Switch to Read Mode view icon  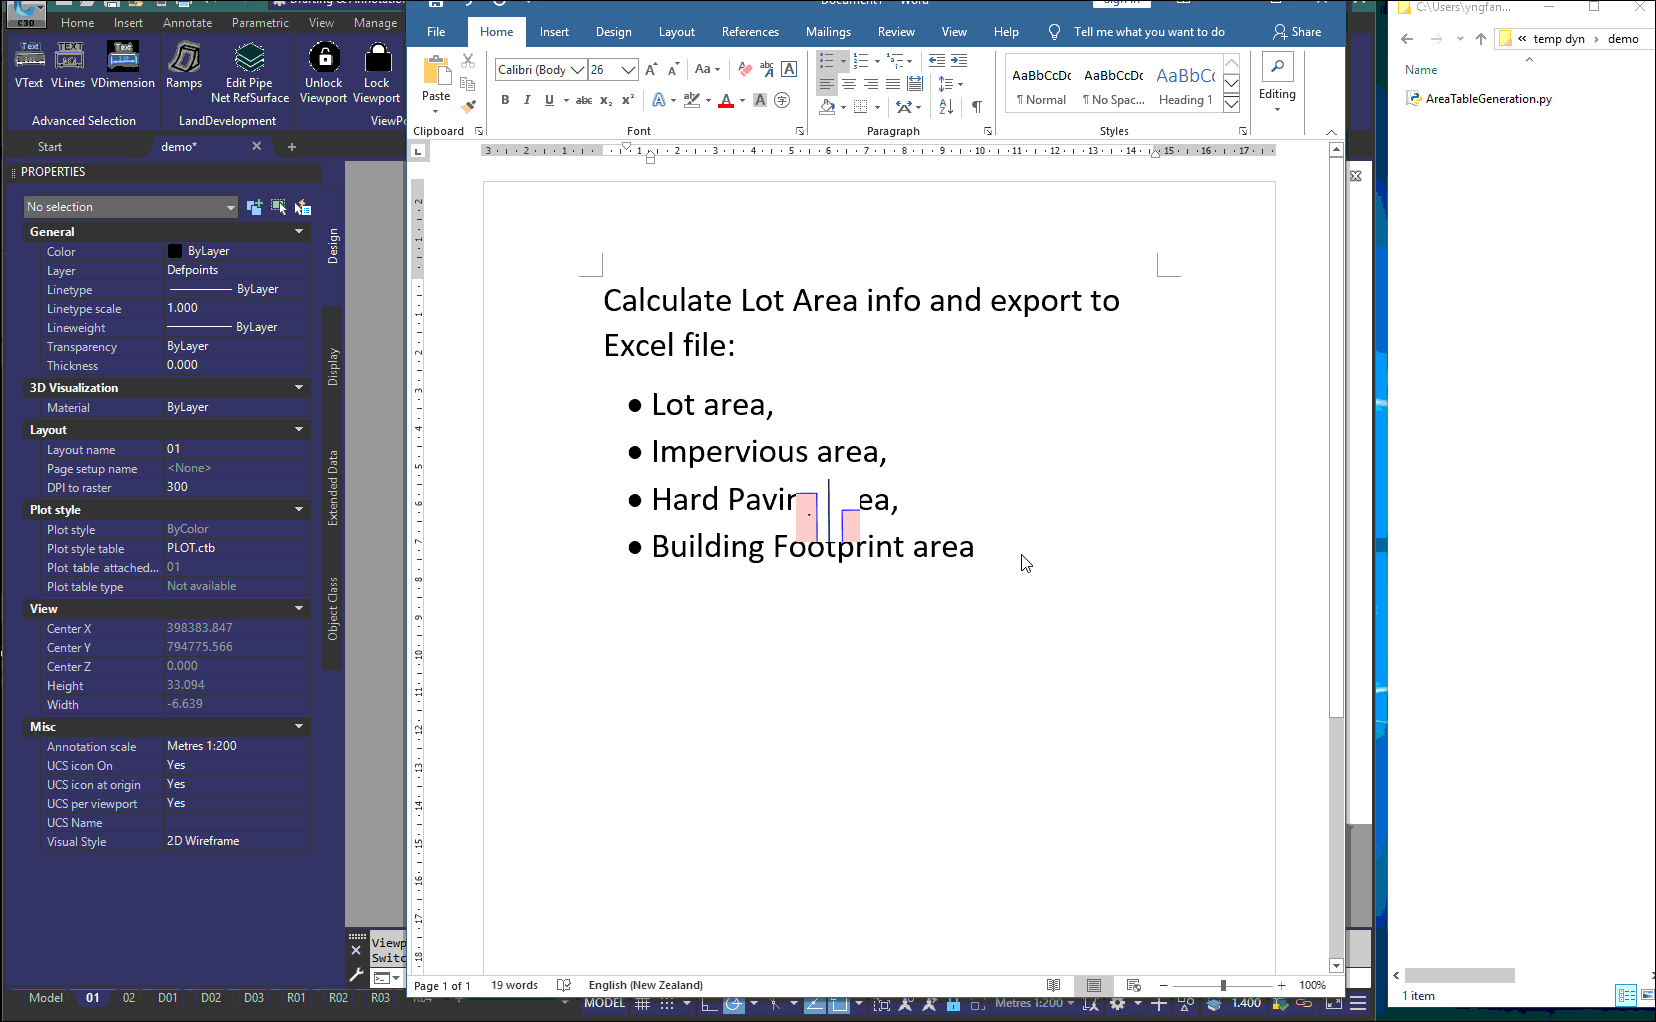click(1053, 985)
